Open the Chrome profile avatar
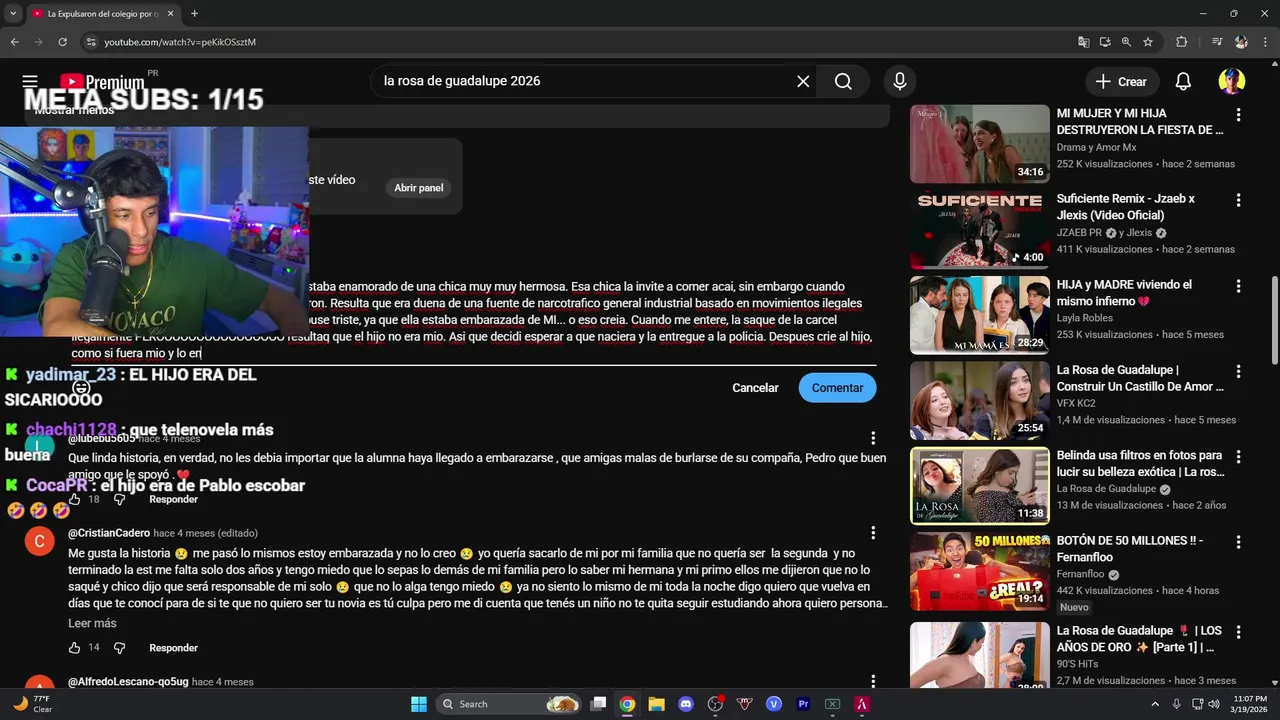The image size is (1280, 720). click(x=1241, y=42)
